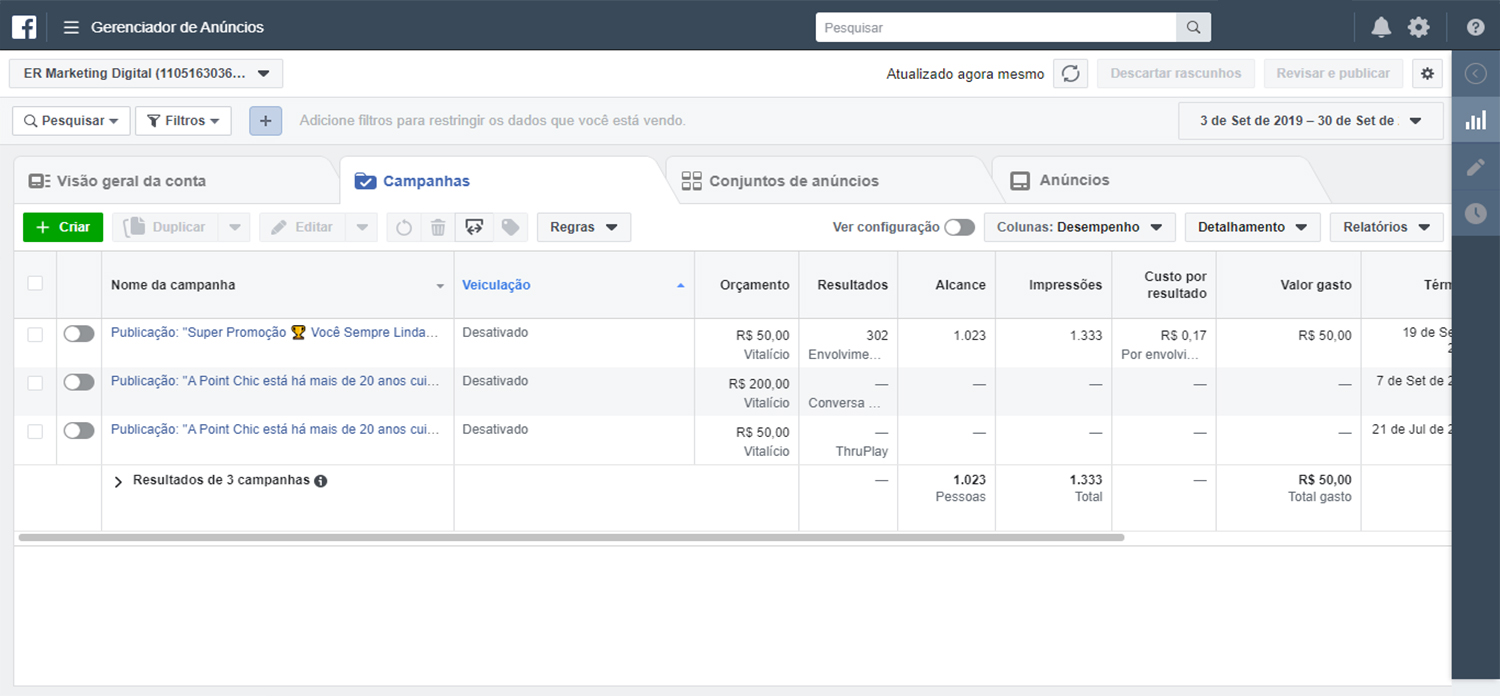
Task: Open the bar chart icon in right sidebar
Action: point(1475,120)
